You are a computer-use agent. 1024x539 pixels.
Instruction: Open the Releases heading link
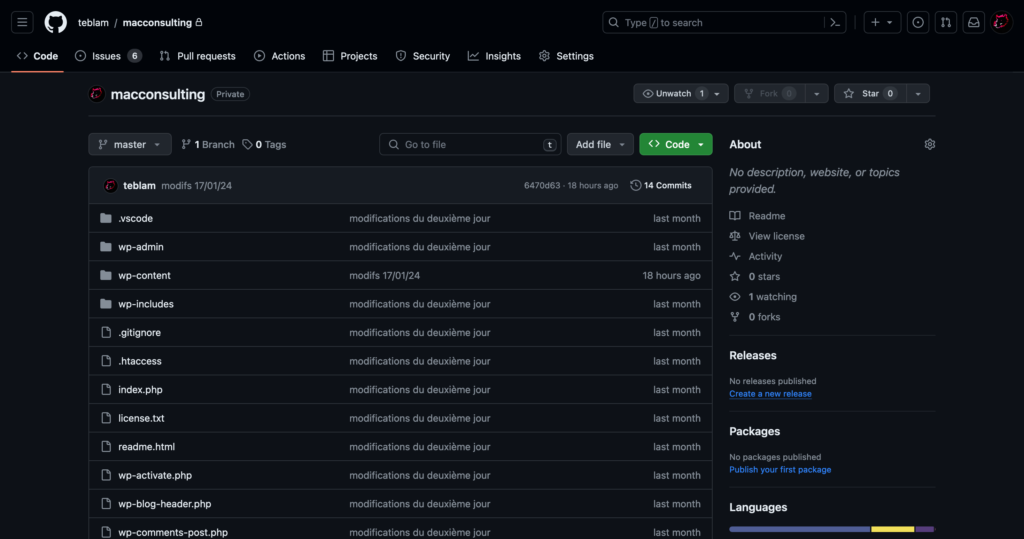pyautogui.click(x=752, y=355)
